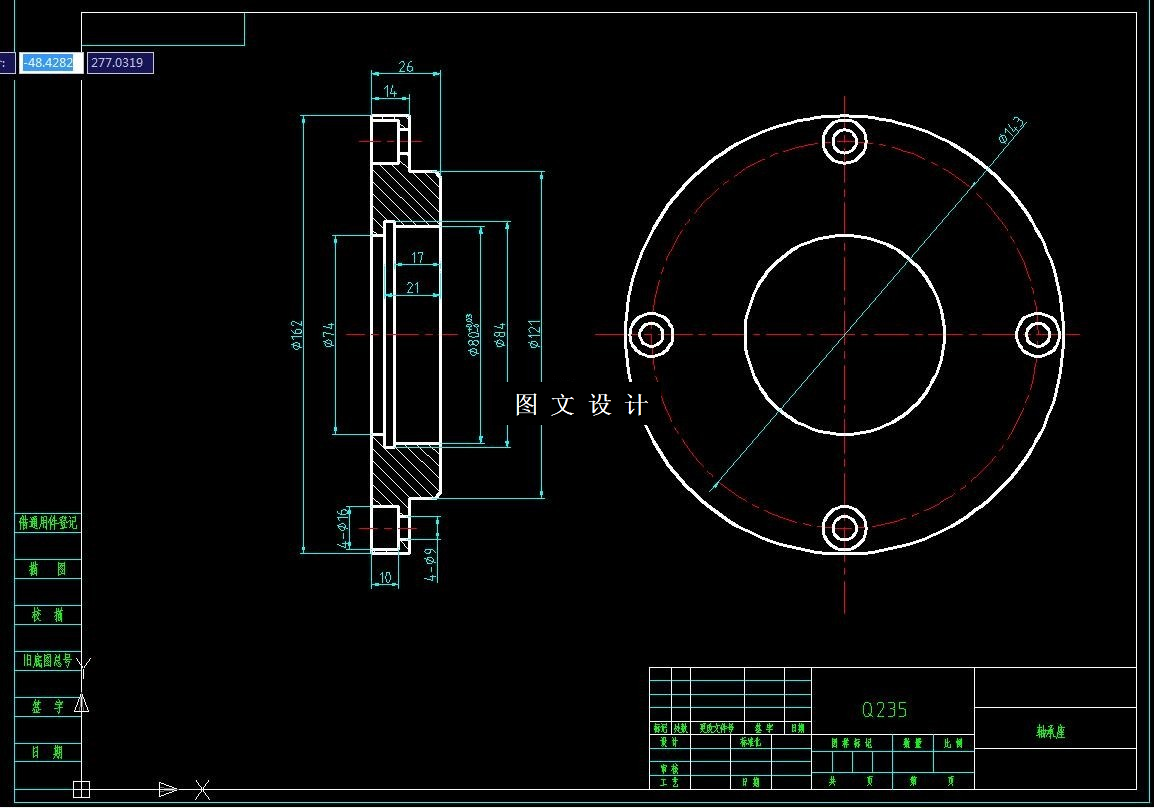Click the 轴承座 part name text
Screen dimensions: 1154x808
pyautogui.click(x=1050, y=731)
